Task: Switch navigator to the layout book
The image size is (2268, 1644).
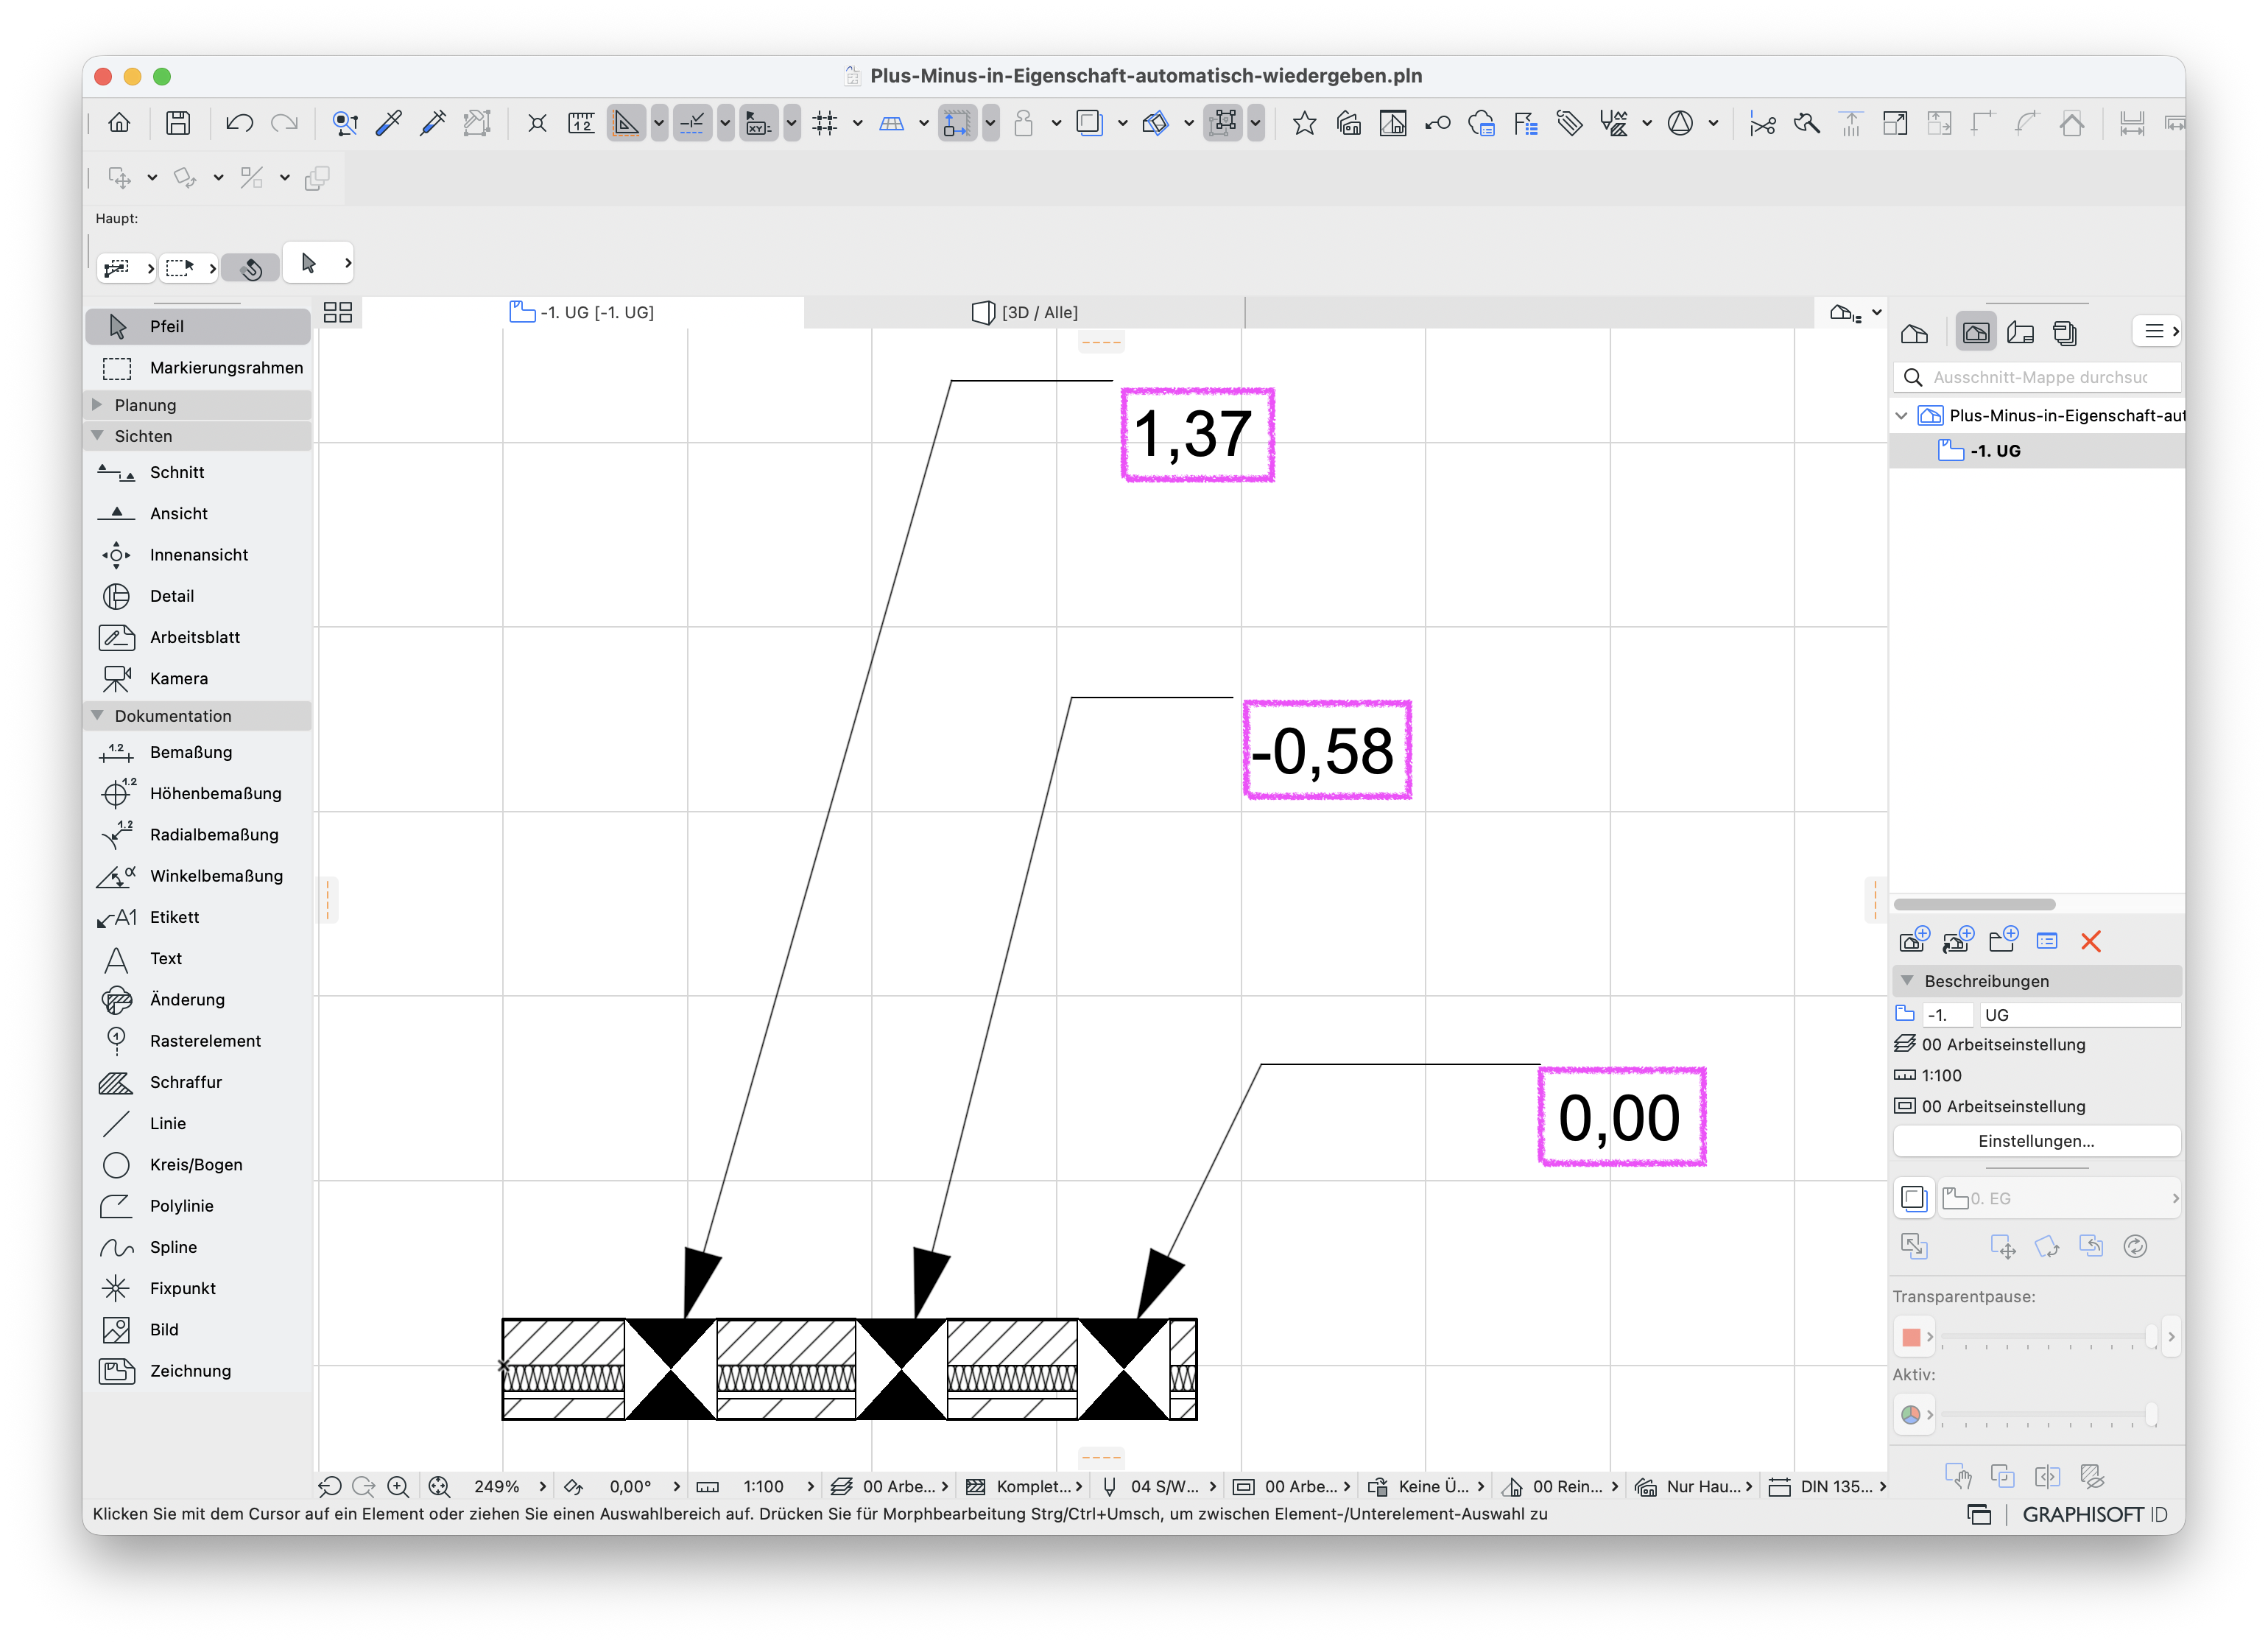Action: 2020,332
